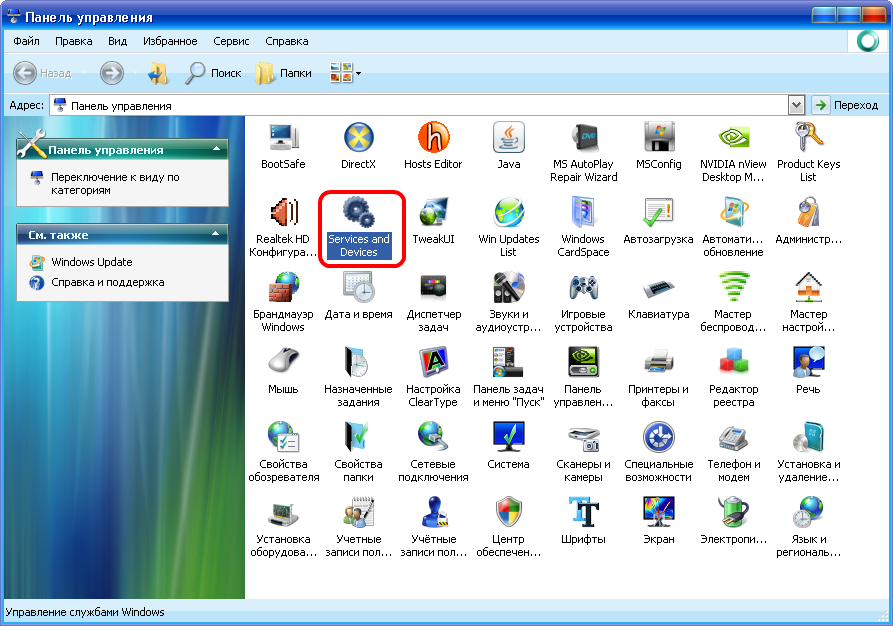Open the Избранное menu
Image resolution: width=893 pixels, height=626 pixels.
tap(170, 41)
